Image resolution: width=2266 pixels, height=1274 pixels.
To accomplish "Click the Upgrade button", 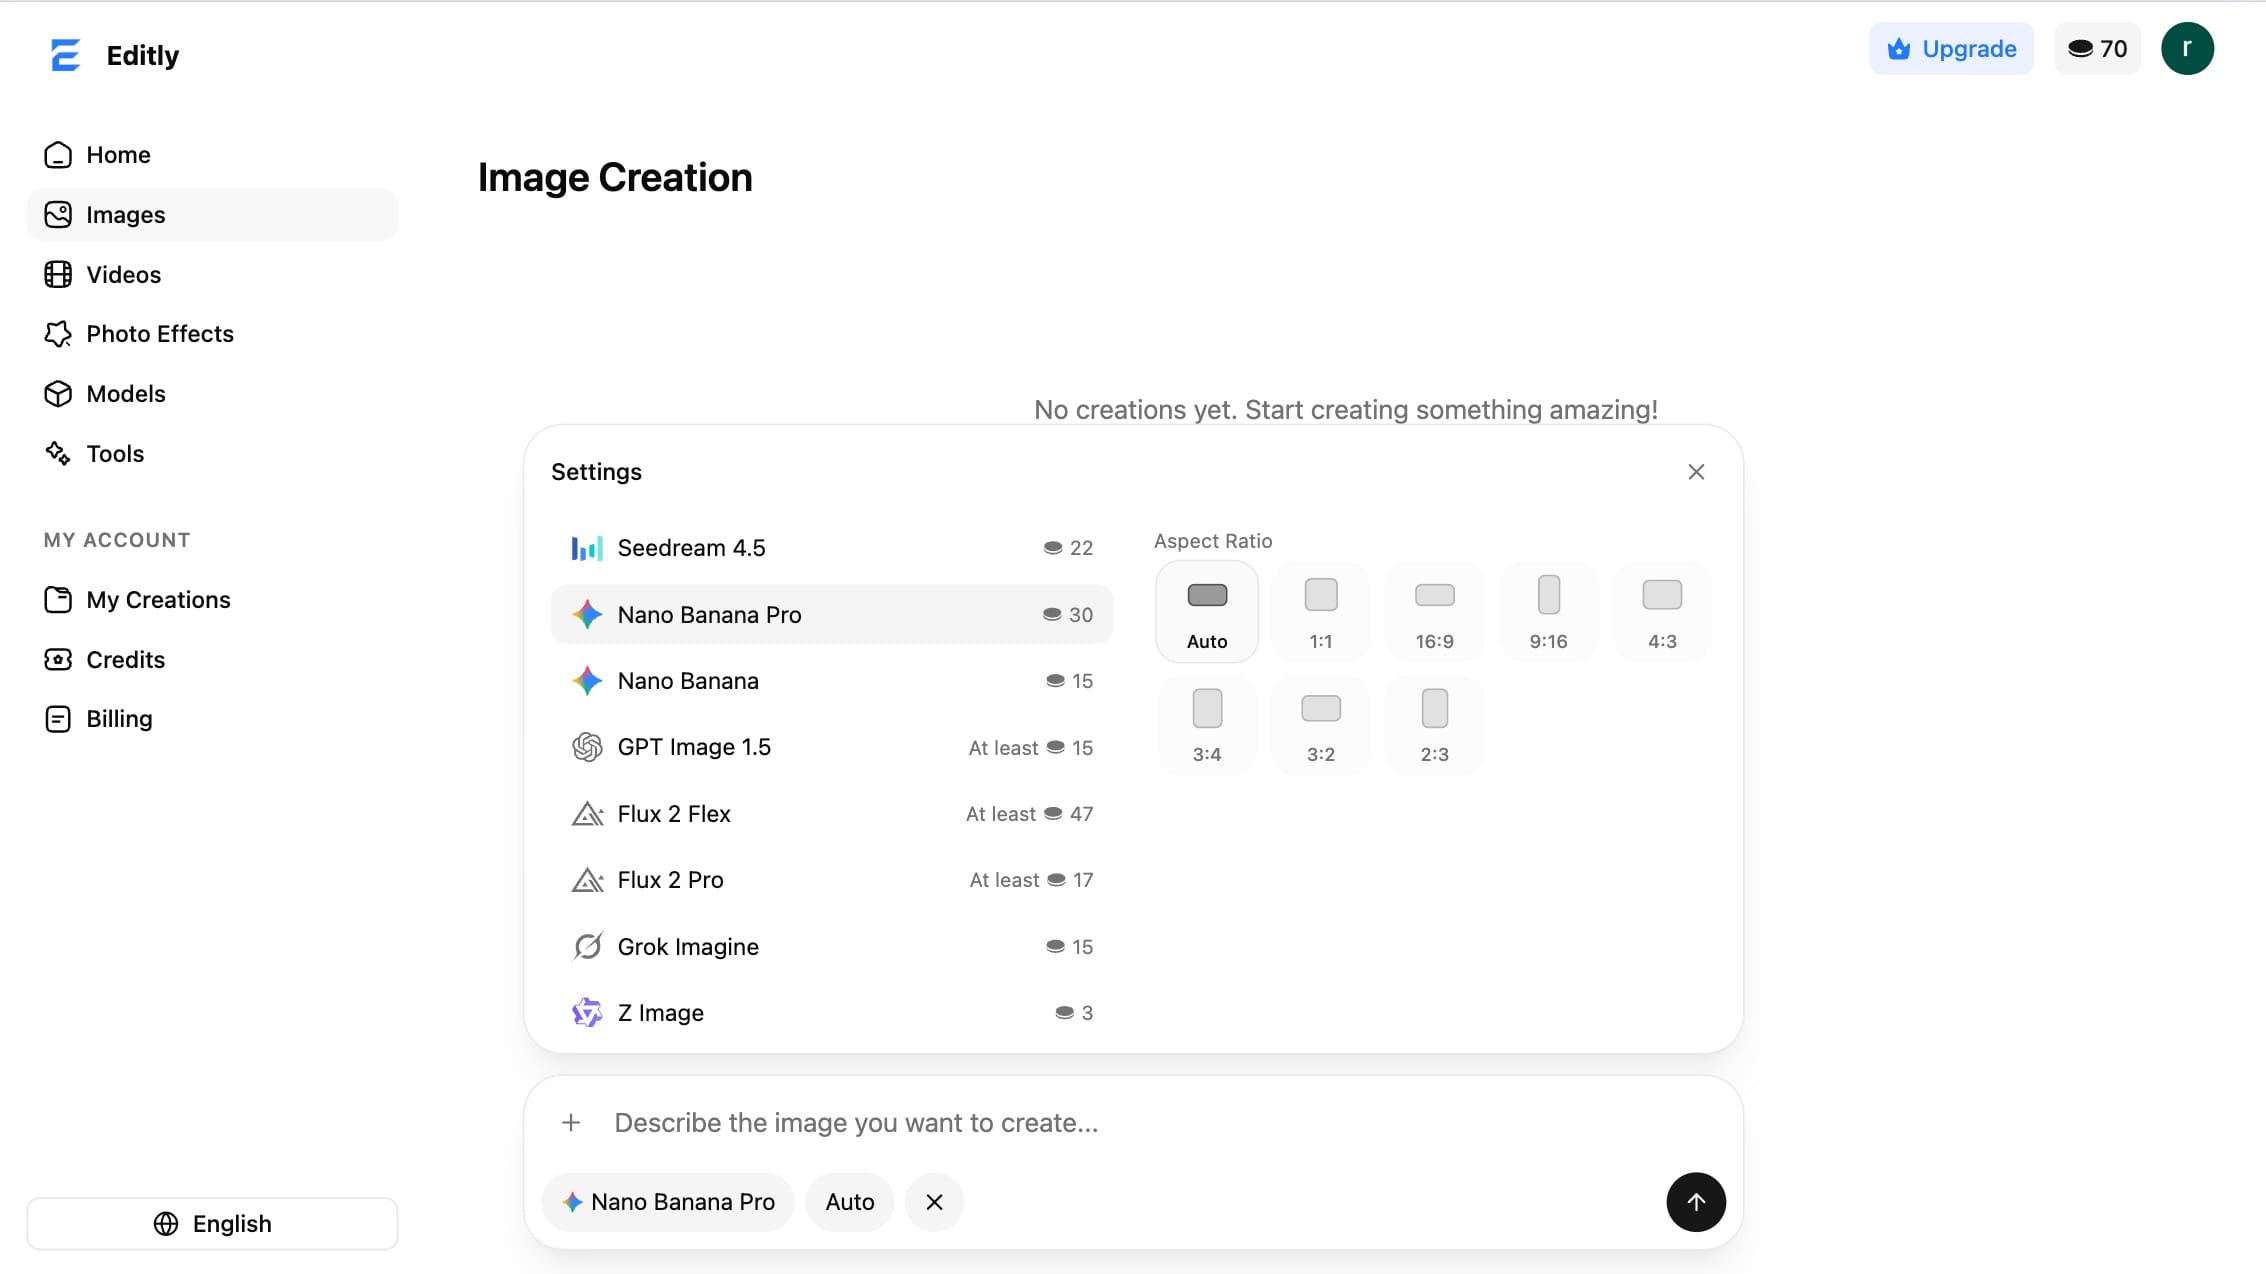I will (x=1950, y=49).
